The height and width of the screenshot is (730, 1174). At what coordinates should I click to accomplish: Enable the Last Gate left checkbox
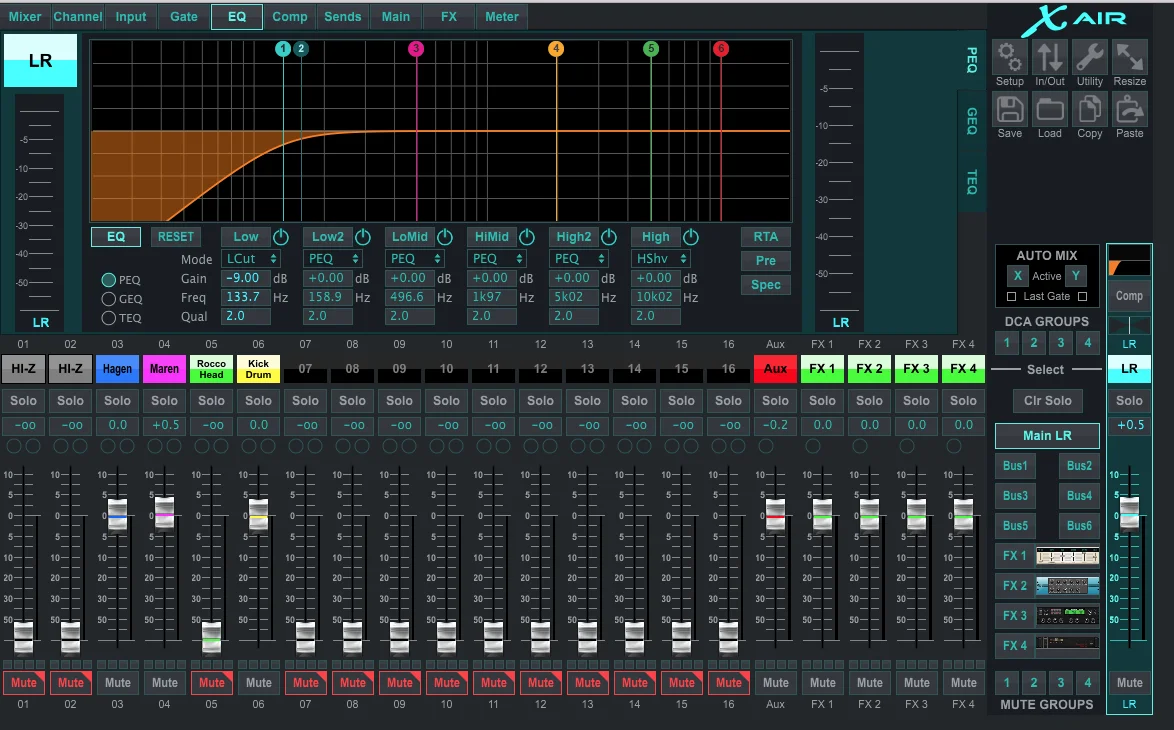click(x=1012, y=297)
